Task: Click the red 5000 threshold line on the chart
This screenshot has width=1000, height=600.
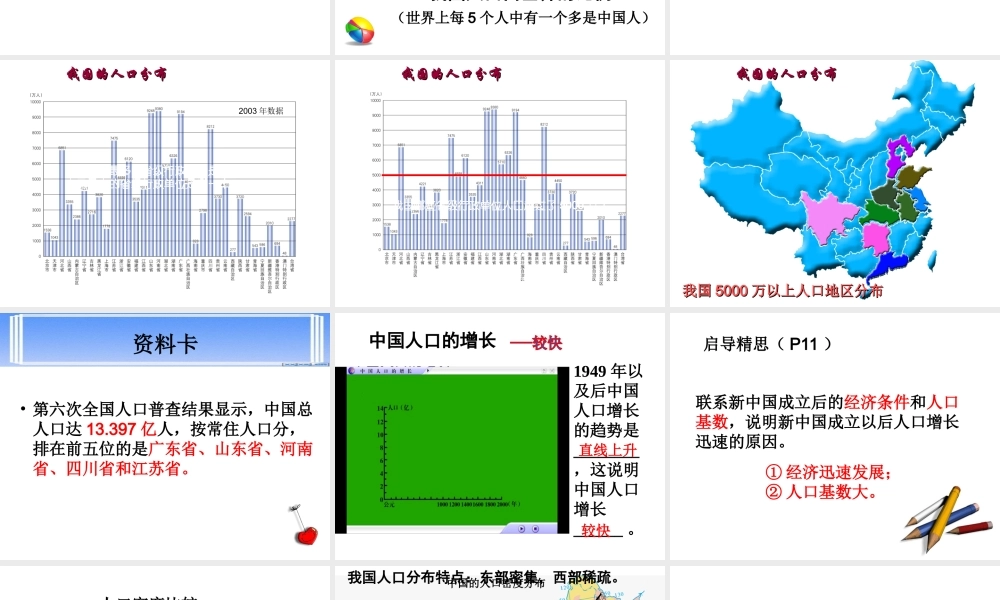Action: (x=504, y=175)
